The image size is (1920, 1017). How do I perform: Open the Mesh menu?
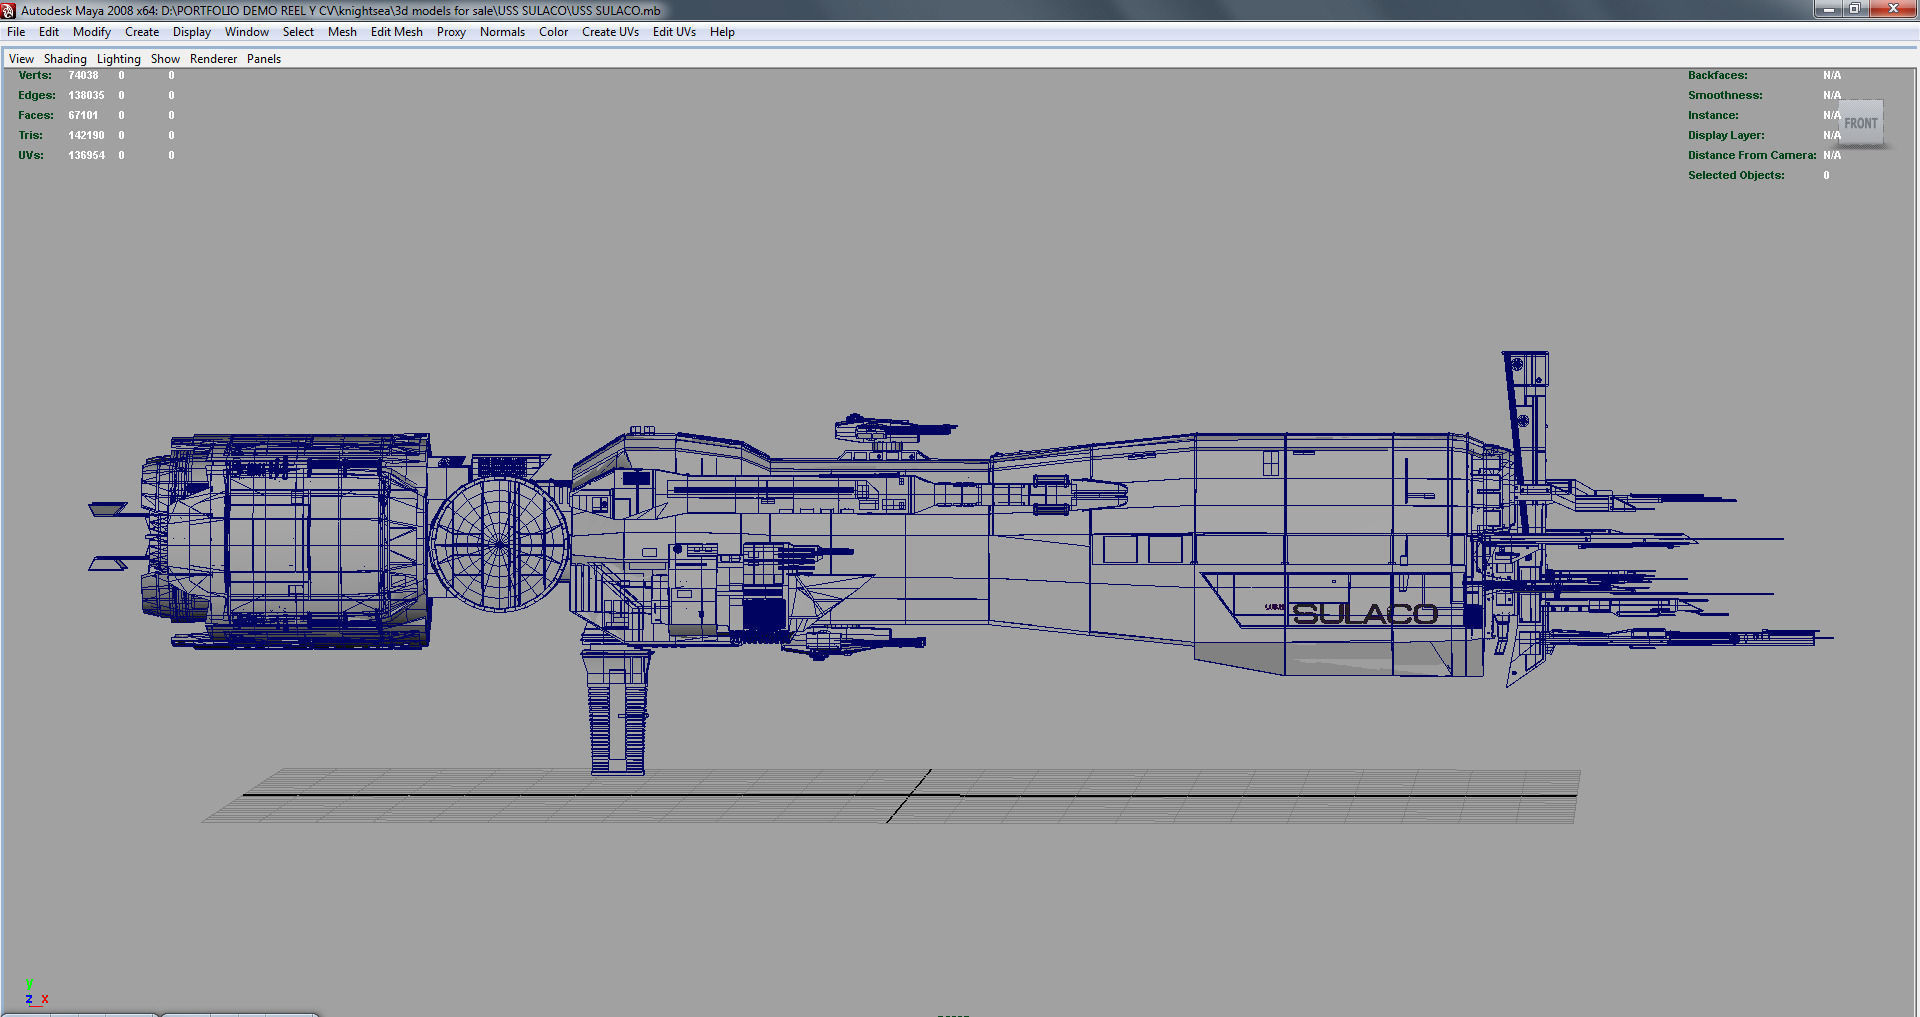[x=342, y=32]
